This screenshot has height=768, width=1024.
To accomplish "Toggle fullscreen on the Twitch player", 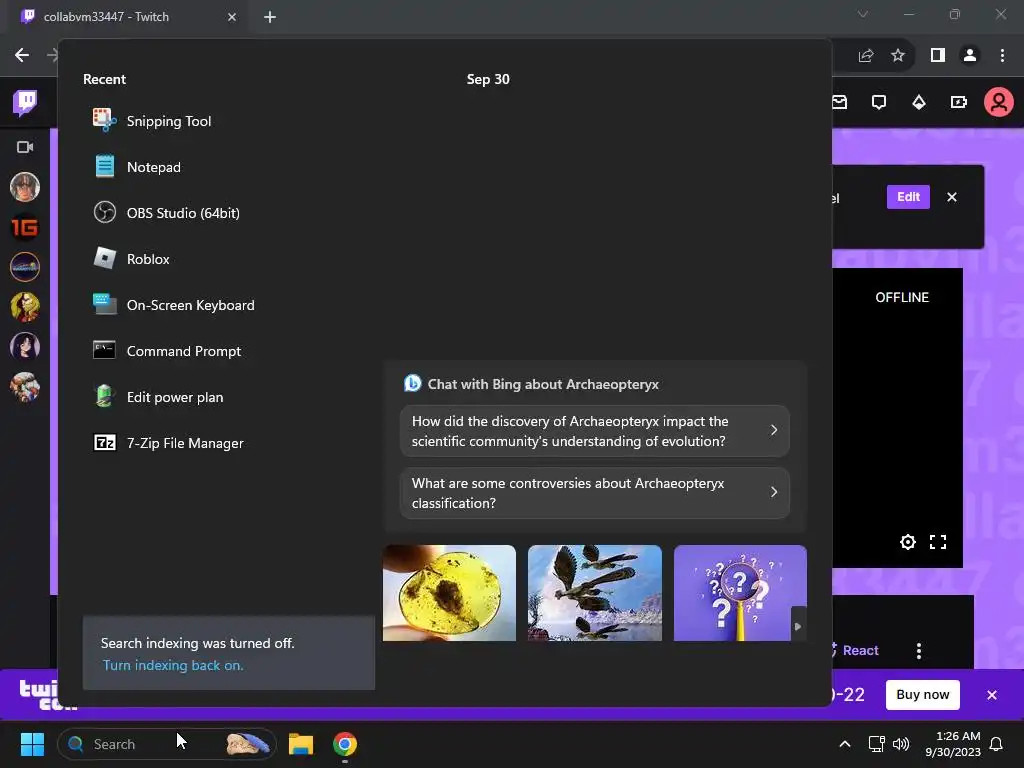I will [938, 541].
